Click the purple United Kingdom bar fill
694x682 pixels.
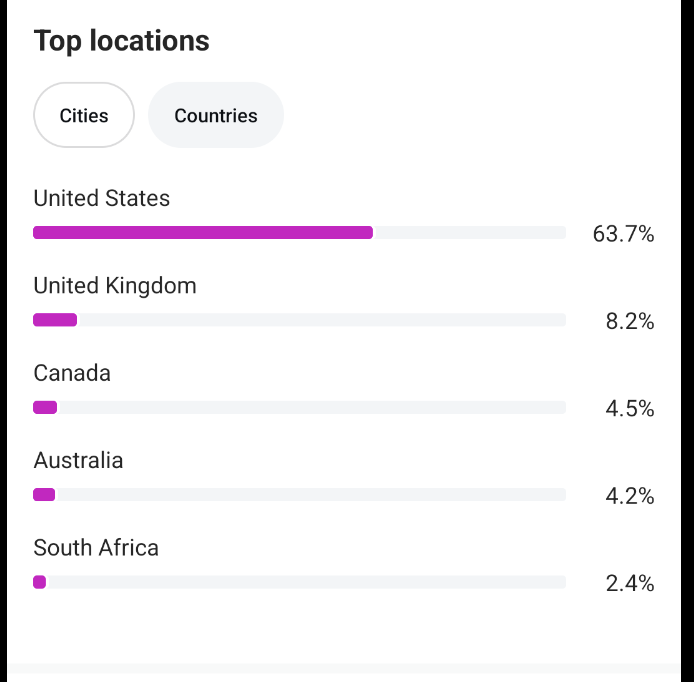pyautogui.click(x=55, y=320)
